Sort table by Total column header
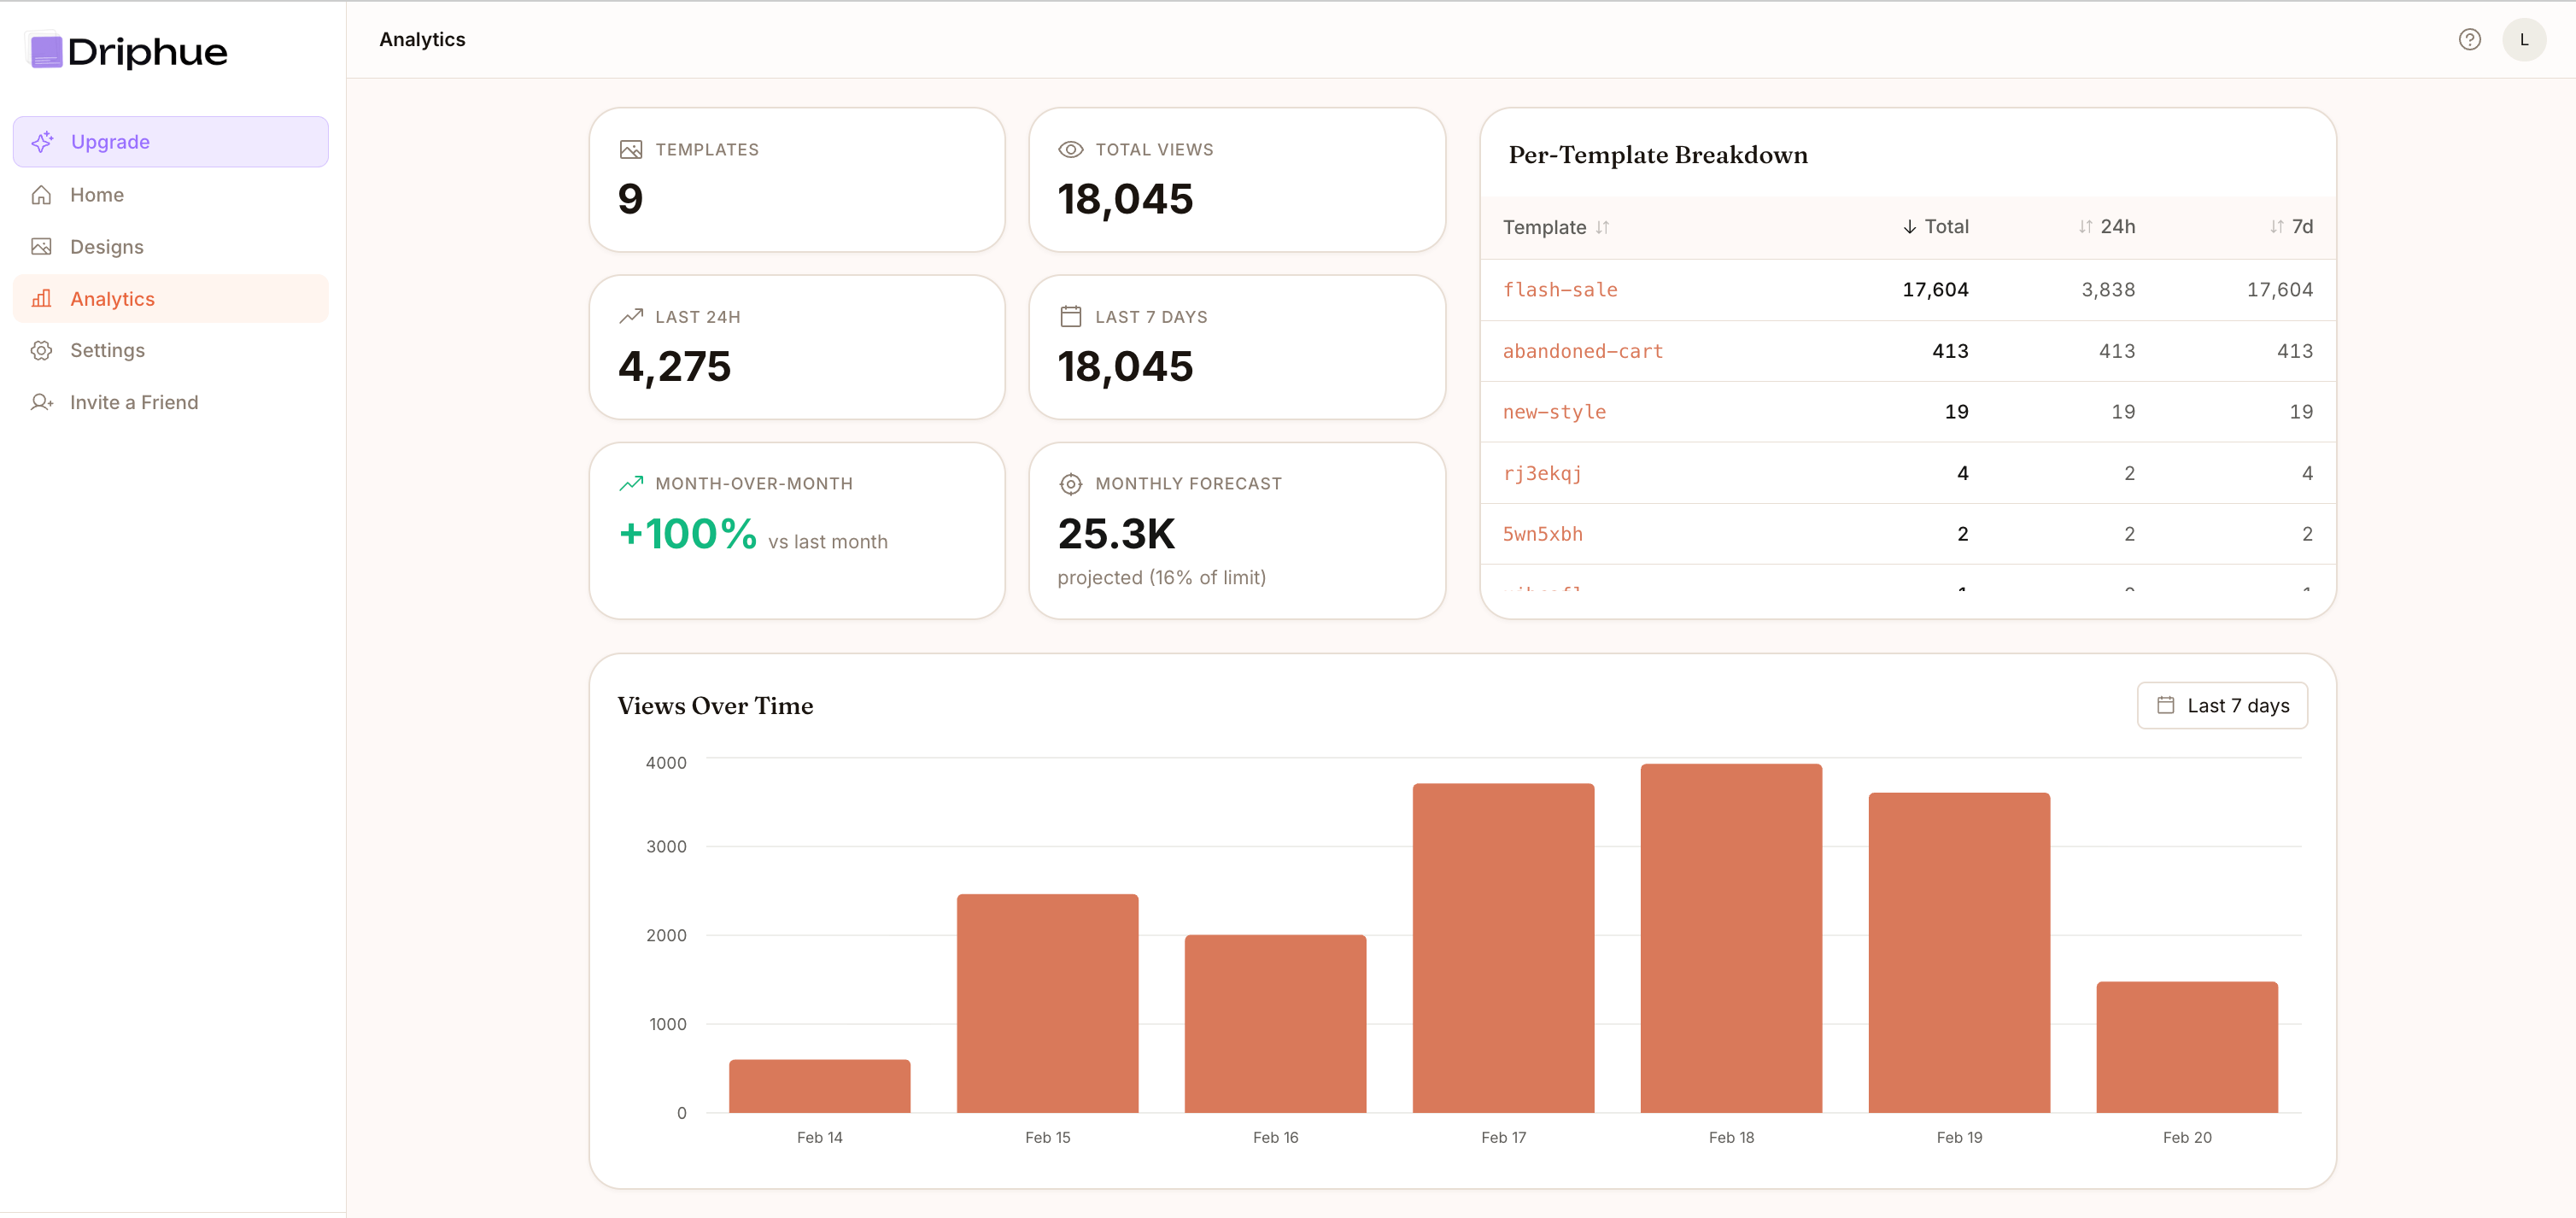Screen dimensions: 2576x1218 pyautogui.click(x=1935, y=227)
